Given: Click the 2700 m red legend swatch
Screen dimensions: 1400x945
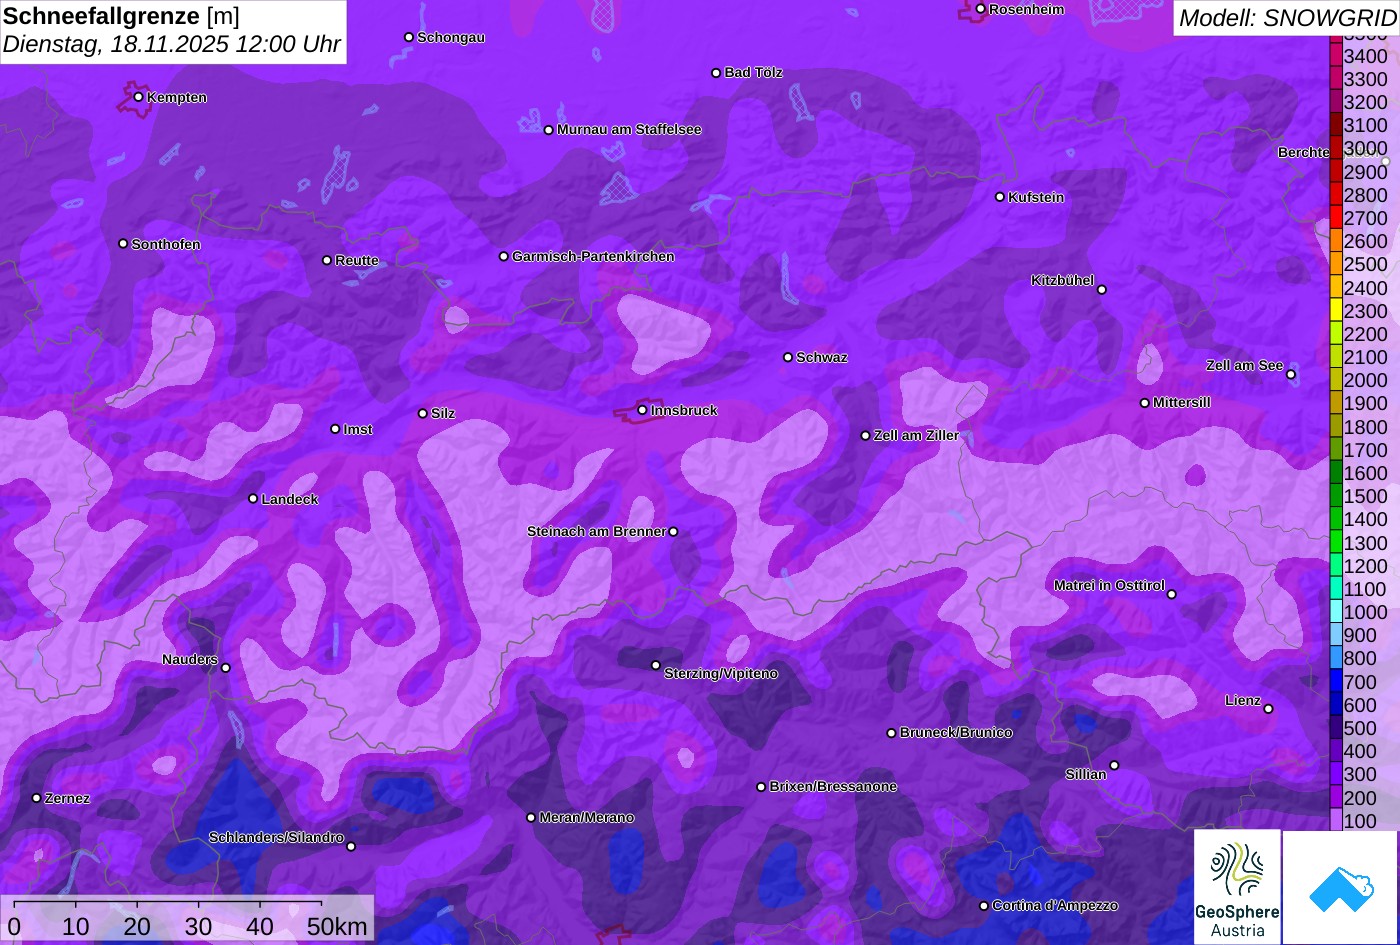Looking at the screenshot, I should point(1336,218).
